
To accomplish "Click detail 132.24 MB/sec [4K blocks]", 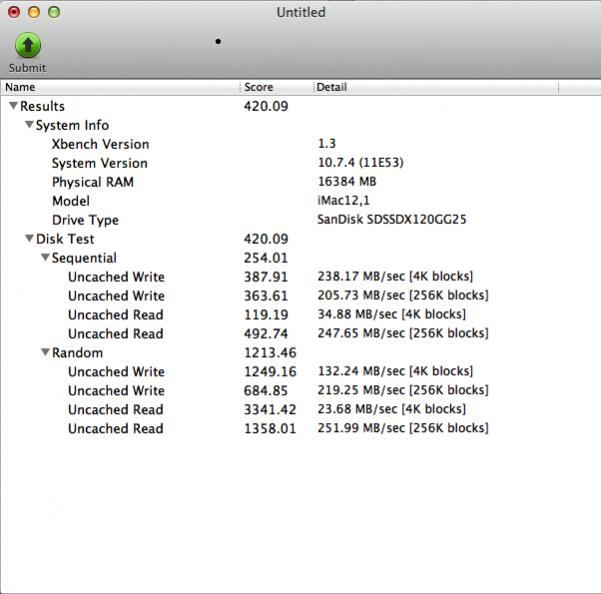I will tap(396, 371).
